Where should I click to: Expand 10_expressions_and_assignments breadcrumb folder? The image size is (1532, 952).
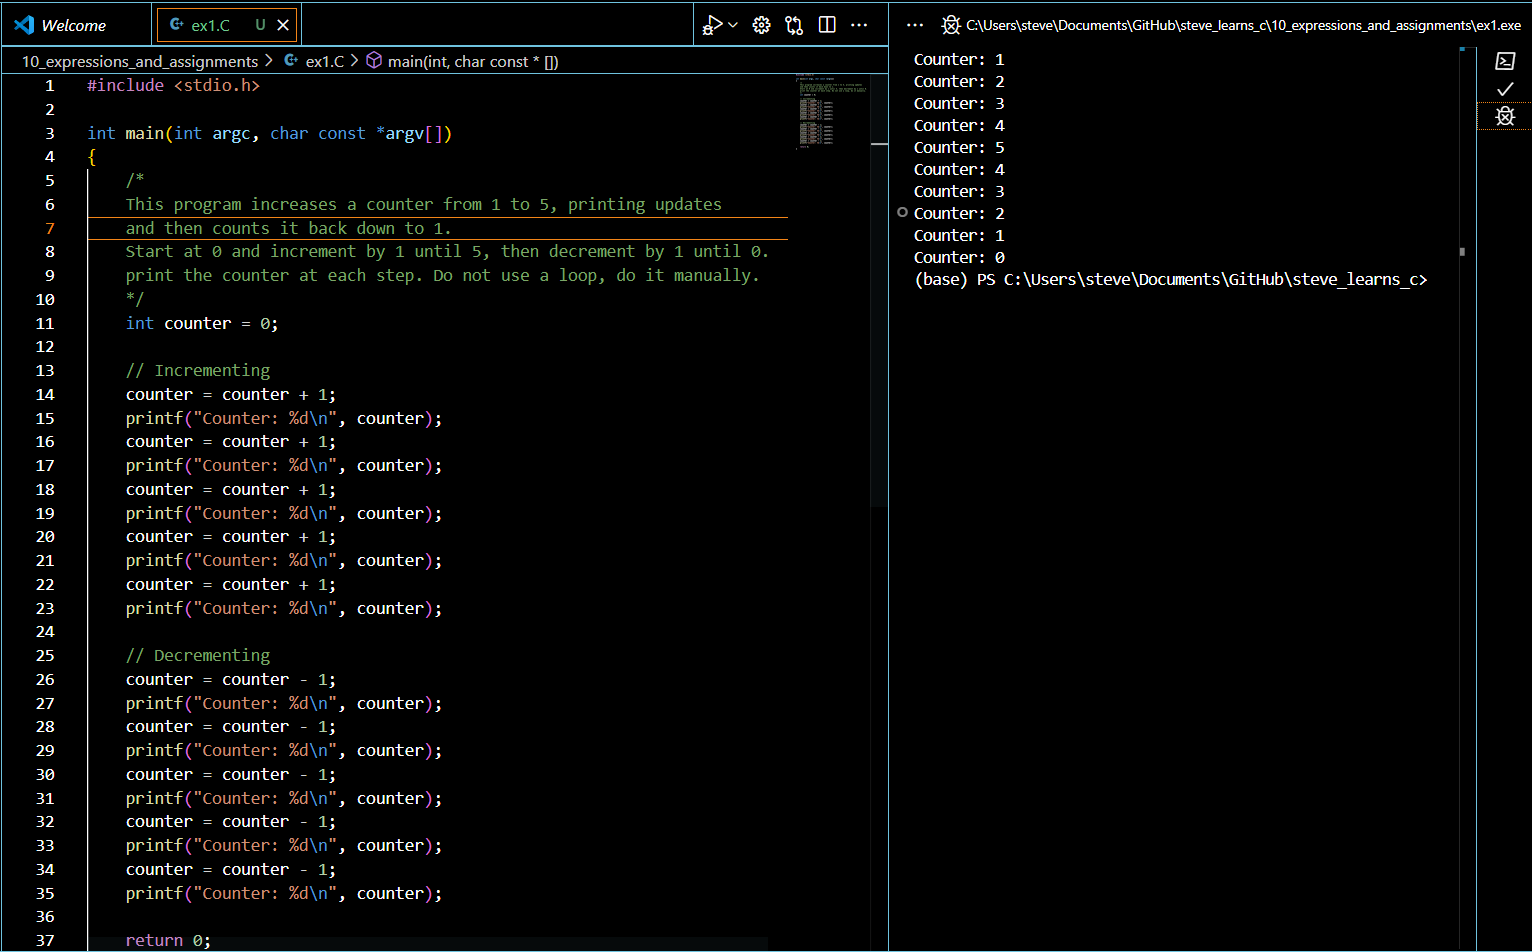(x=140, y=61)
